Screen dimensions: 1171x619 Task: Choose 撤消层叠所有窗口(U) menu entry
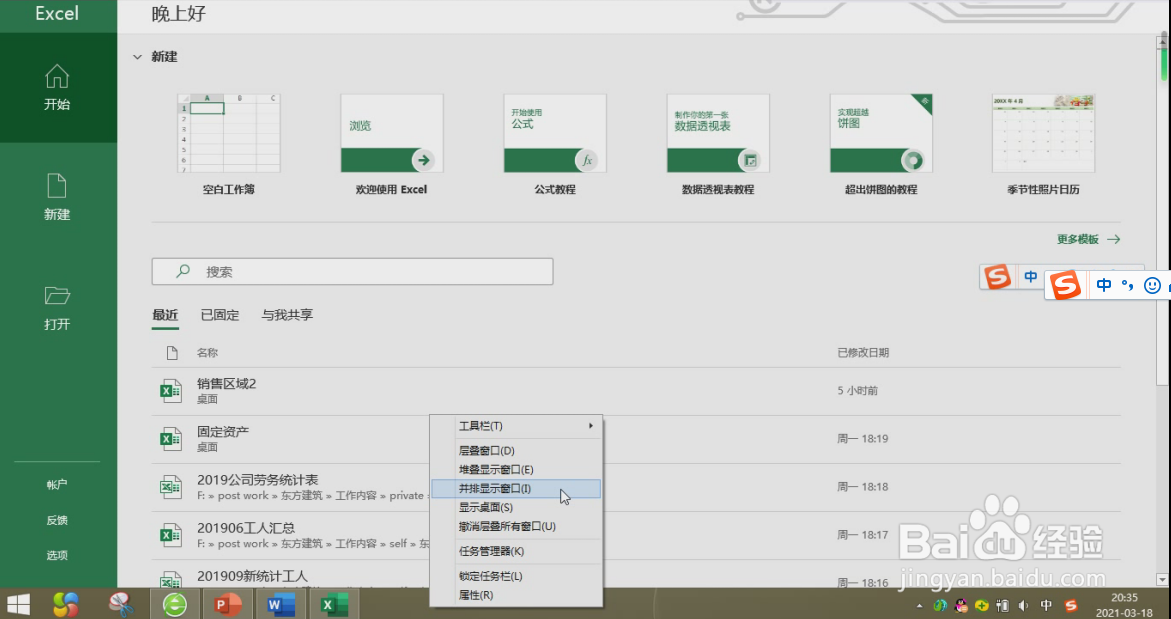click(516, 526)
